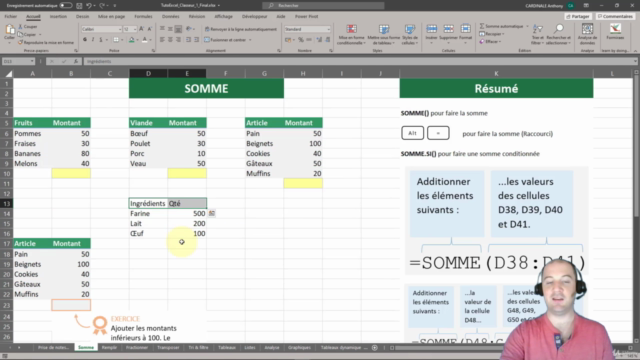Switch to the Mise en page tab
Viewport: 640px width, 360px height.
111,16
